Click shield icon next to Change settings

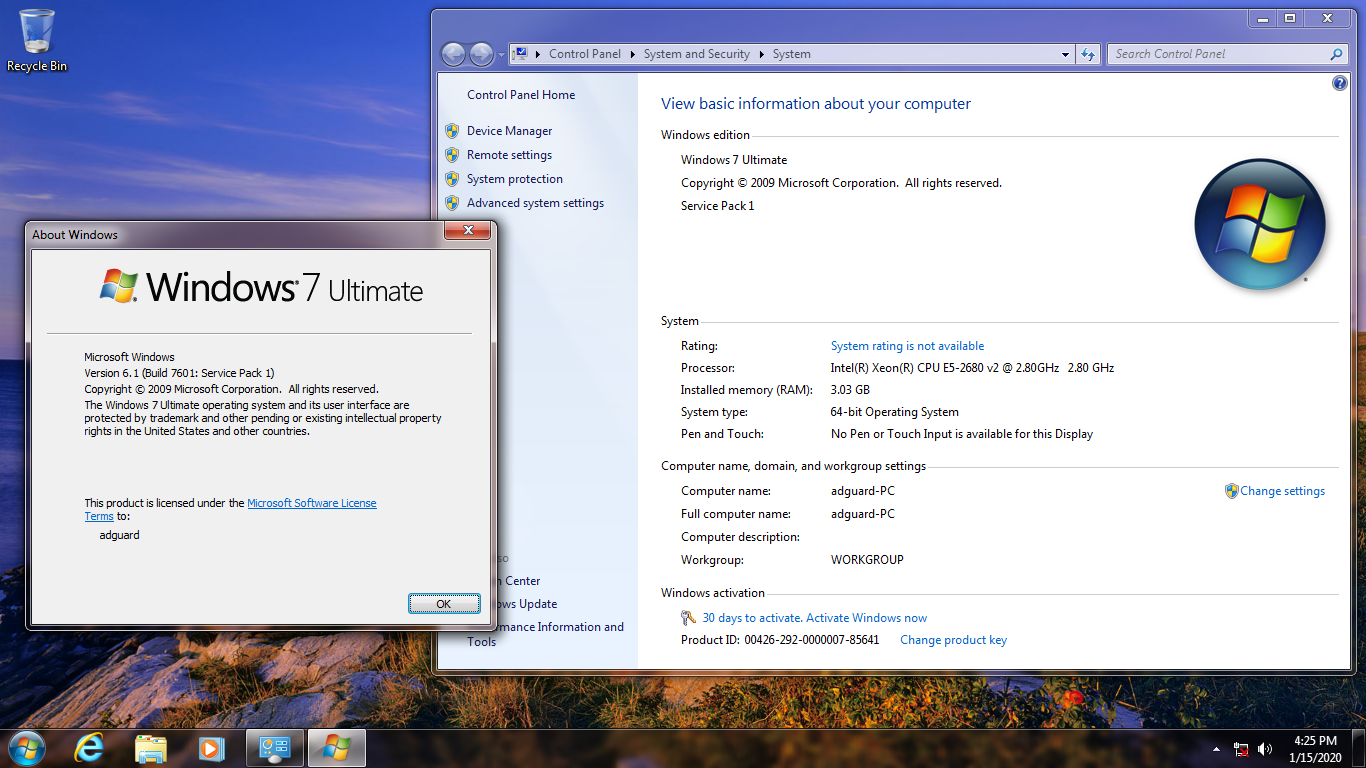pyautogui.click(x=1232, y=491)
